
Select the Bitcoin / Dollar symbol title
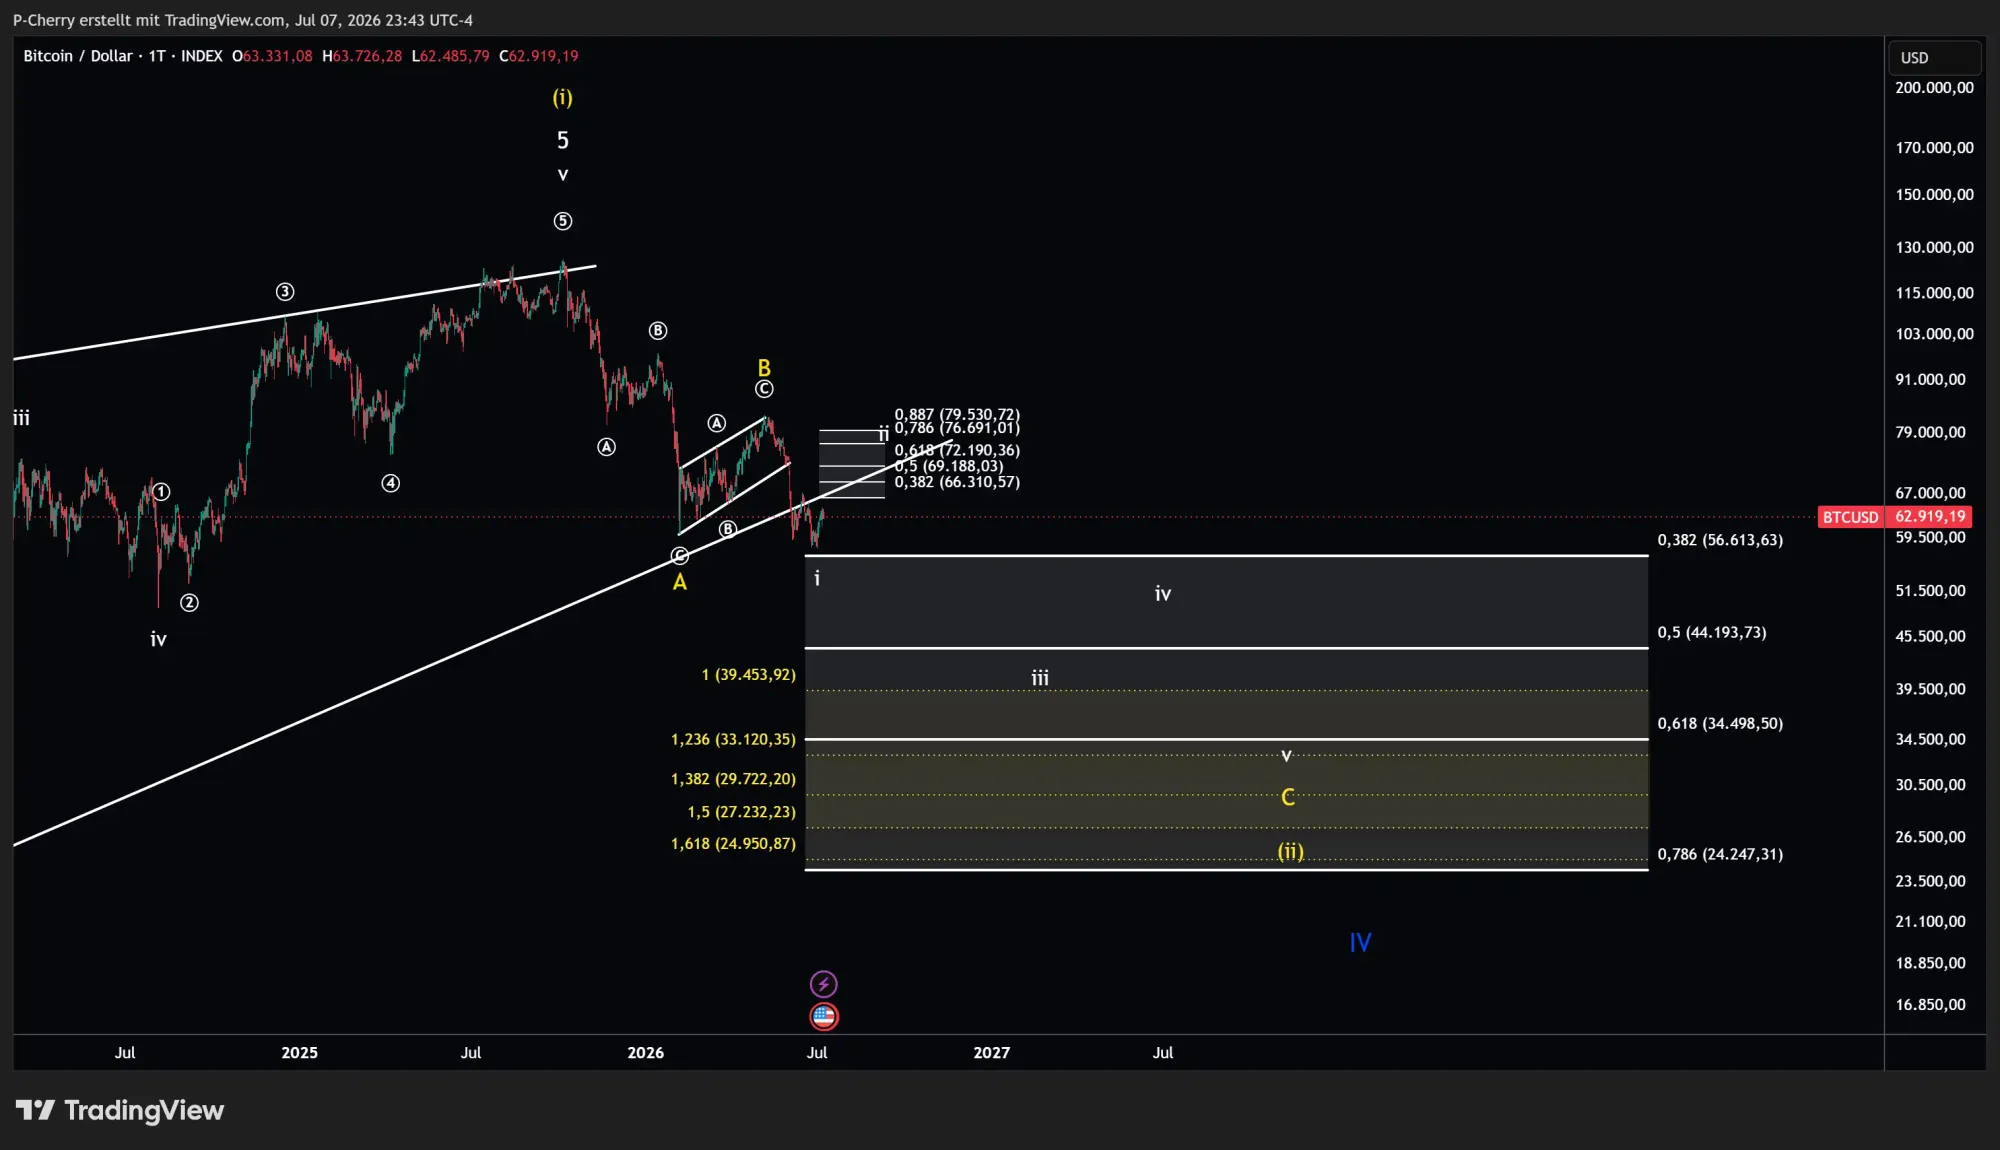point(78,56)
